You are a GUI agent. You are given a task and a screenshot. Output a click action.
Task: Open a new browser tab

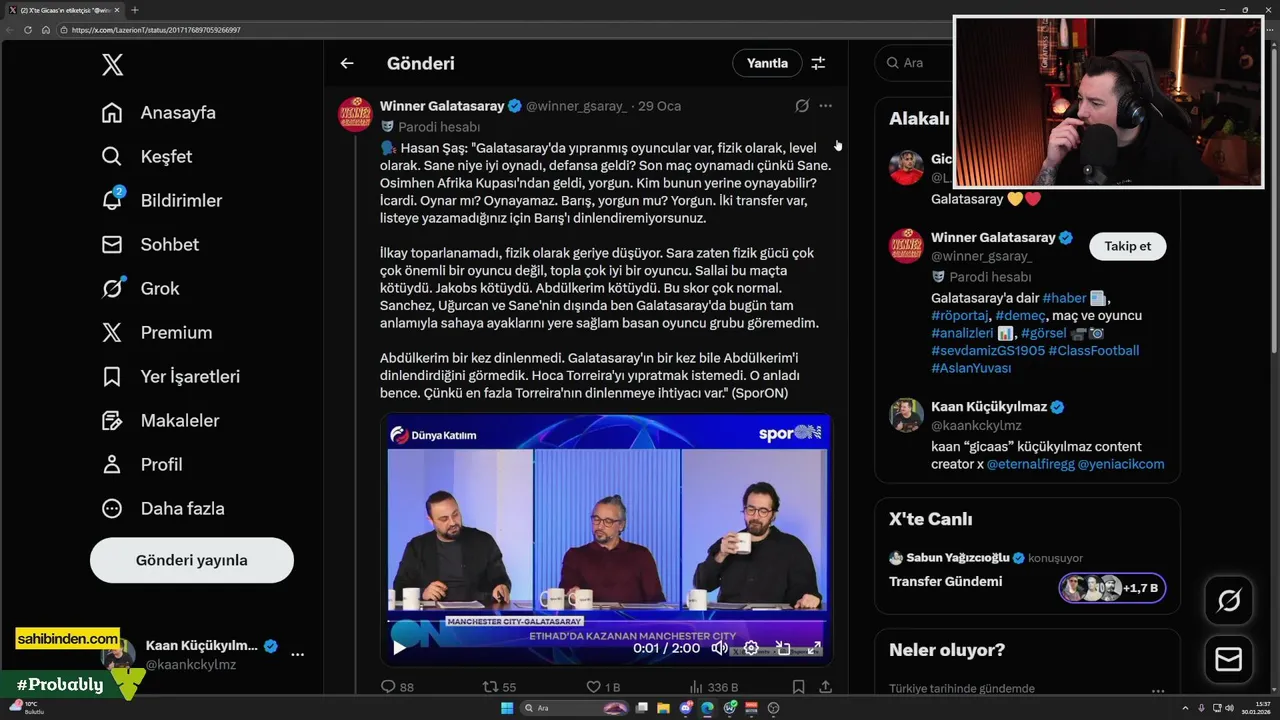(x=135, y=10)
